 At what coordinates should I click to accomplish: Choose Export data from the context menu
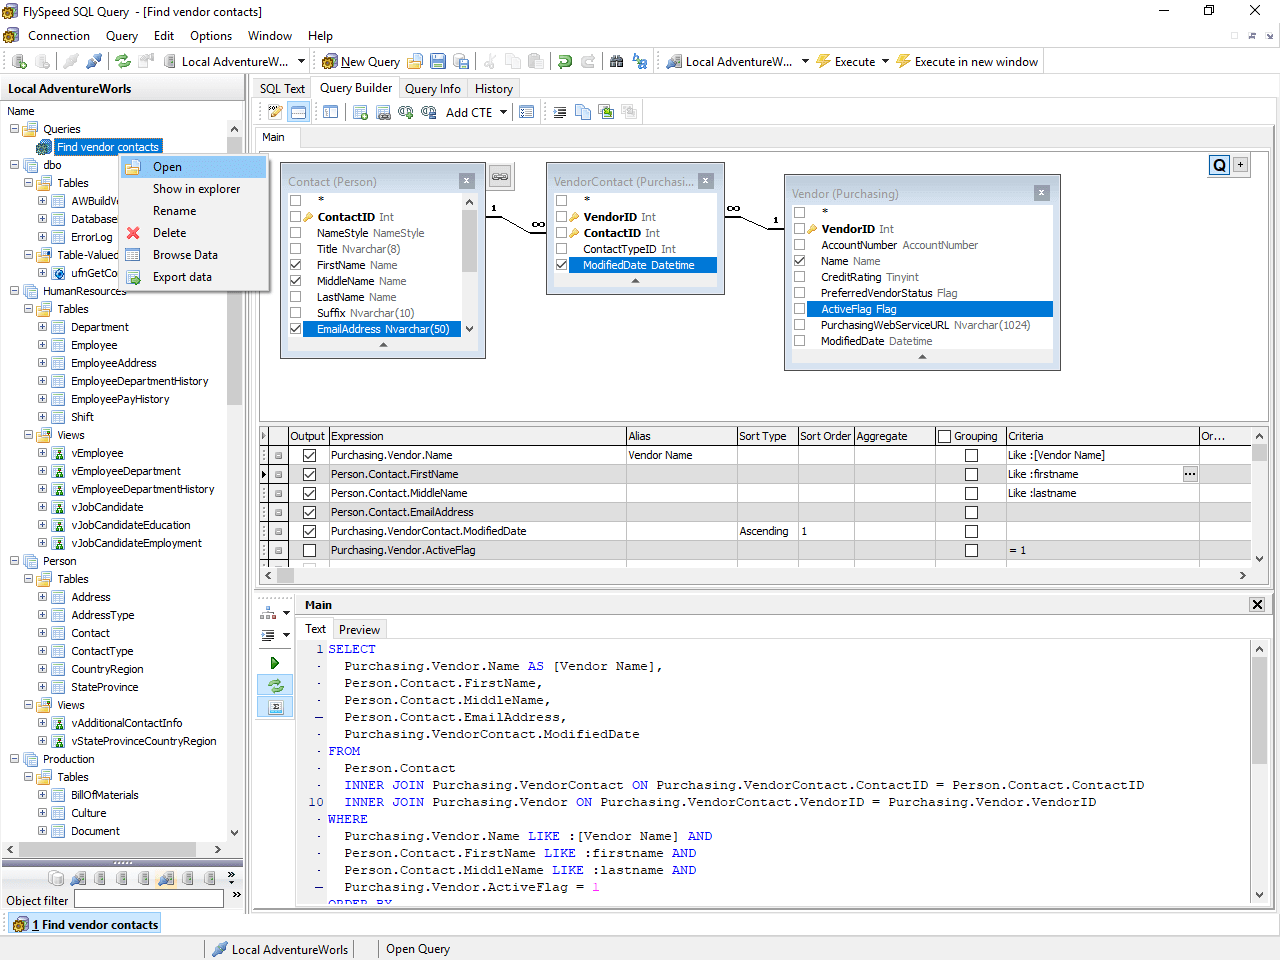[182, 277]
